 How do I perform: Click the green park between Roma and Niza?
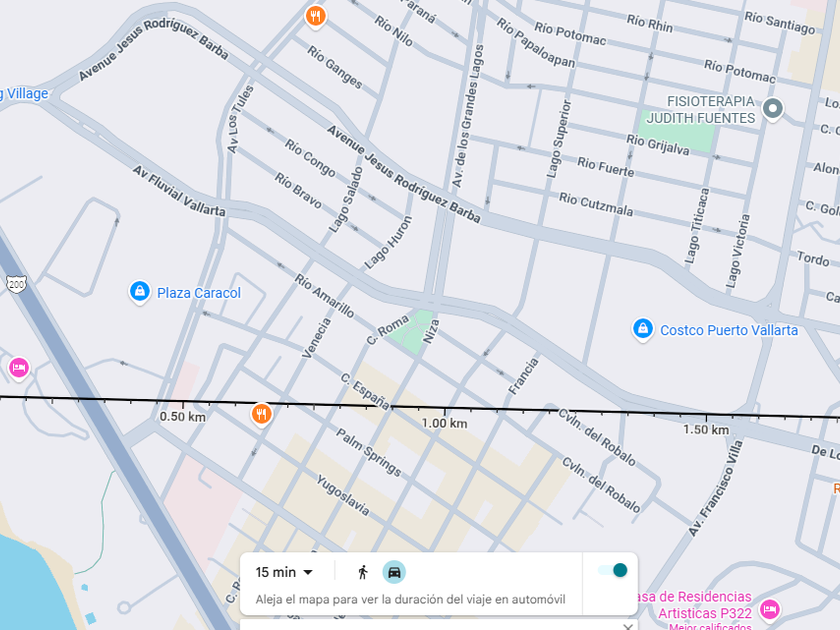click(x=411, y=331)
